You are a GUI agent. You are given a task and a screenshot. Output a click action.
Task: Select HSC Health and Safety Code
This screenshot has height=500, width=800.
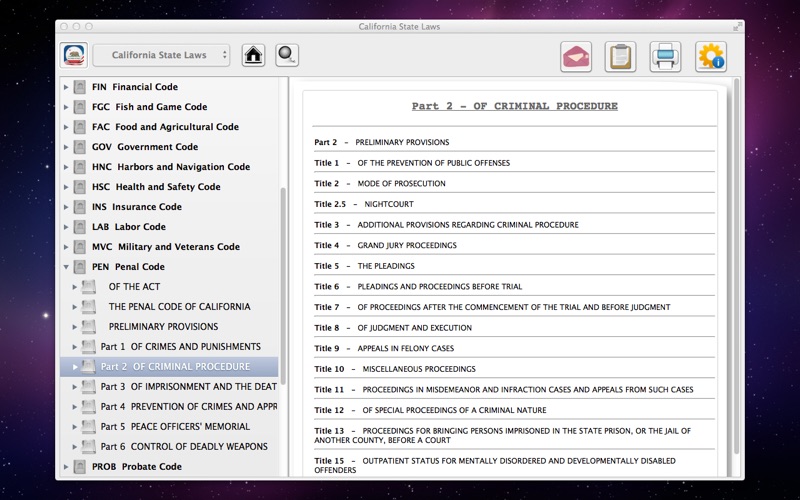click(156, 187)
